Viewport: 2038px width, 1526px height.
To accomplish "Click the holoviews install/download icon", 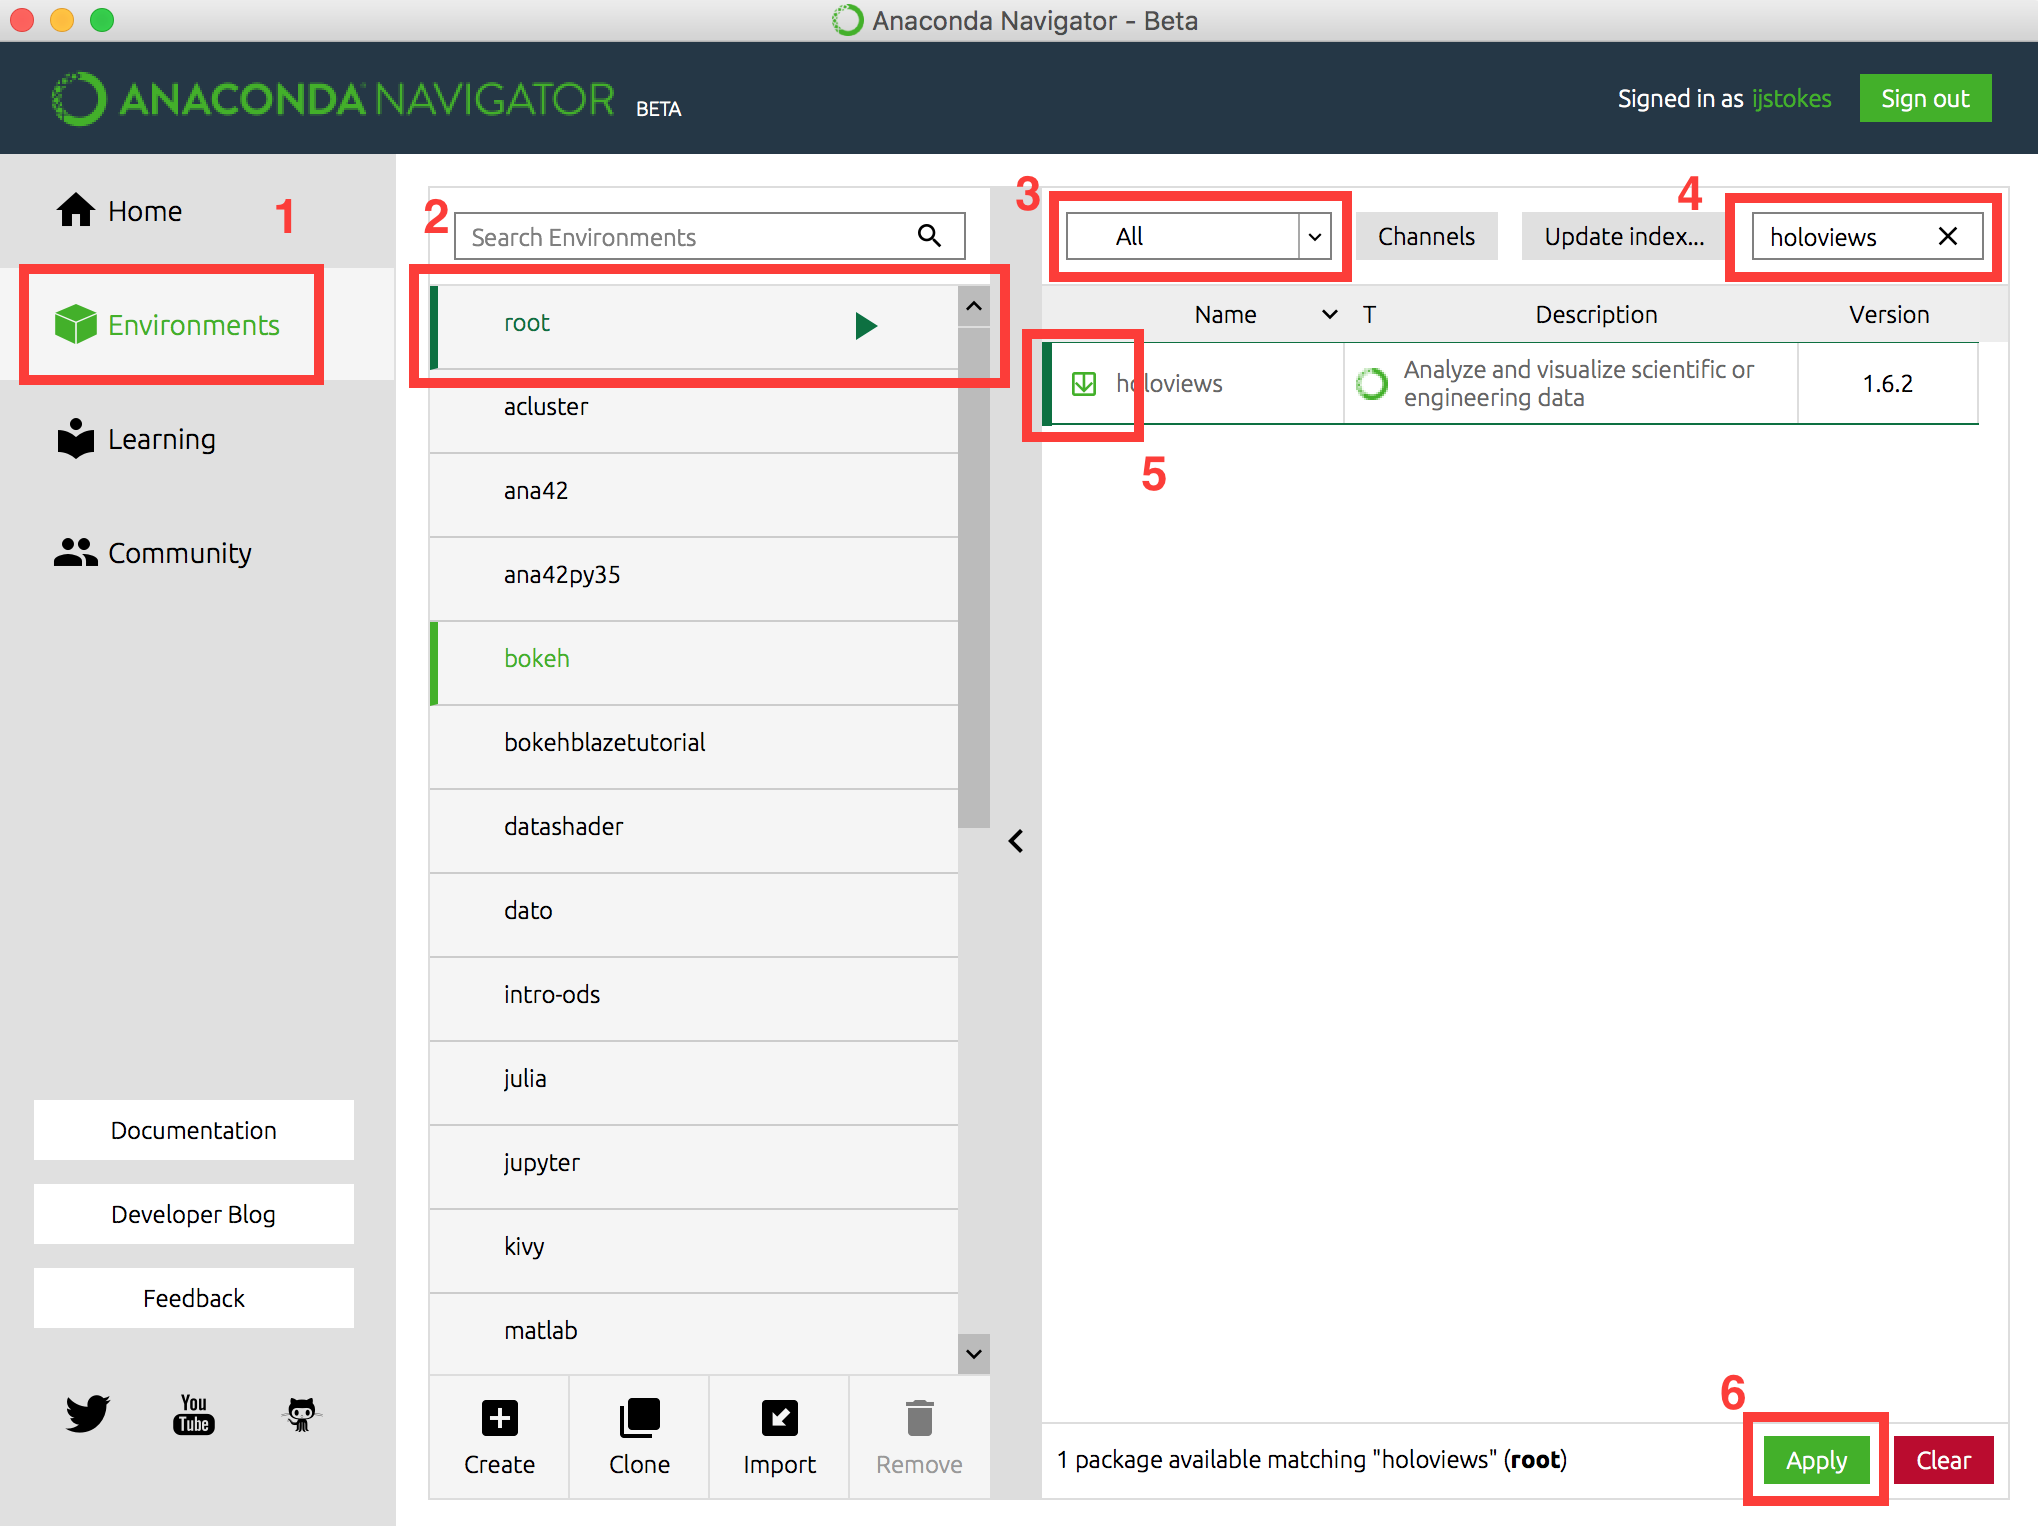I will (1085, 383).
